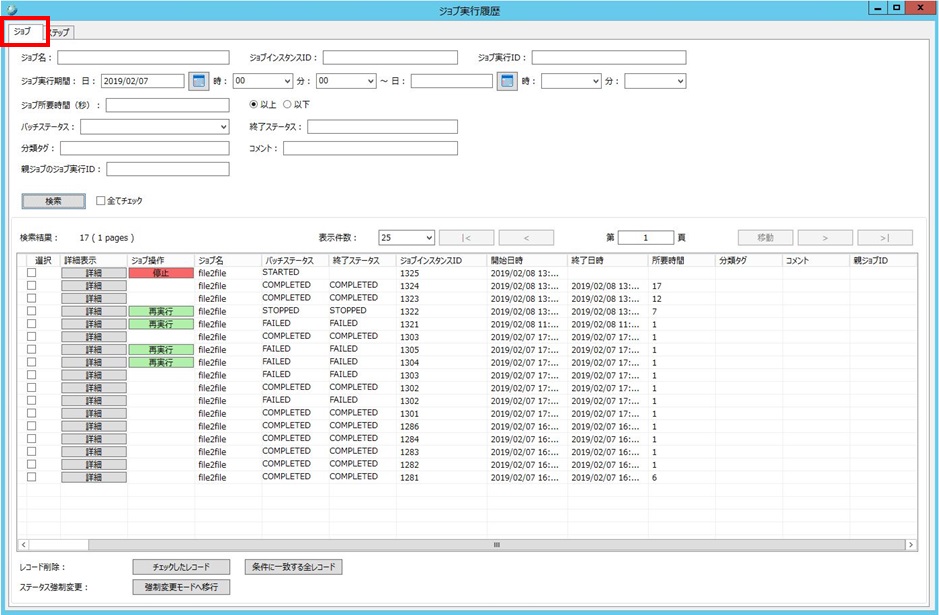Enable the 全てチェック checkbox

(101, 201)
